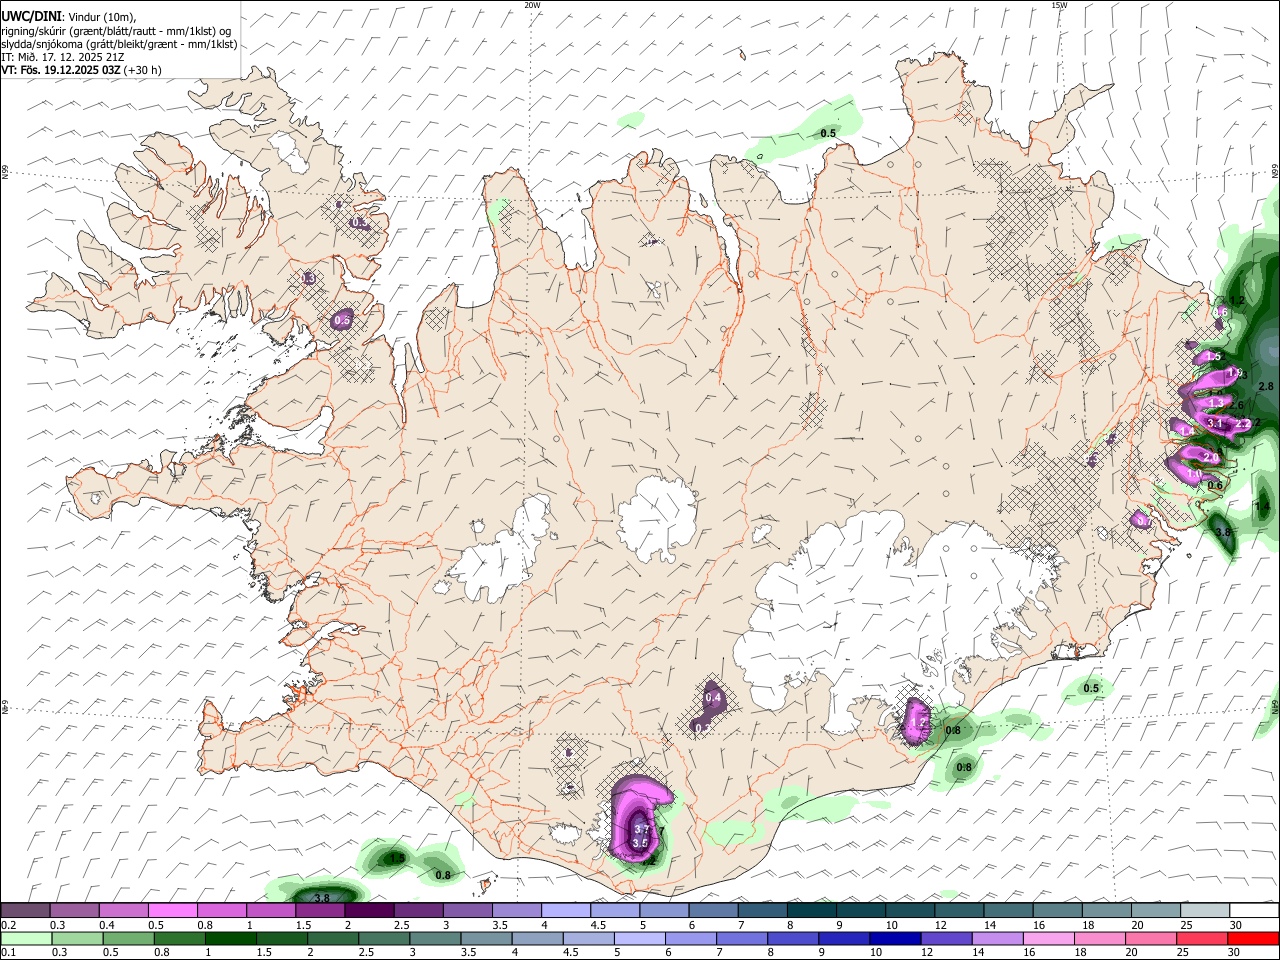
Task: Click the UWC/DINI title text
Action: [x=32, y=17]
